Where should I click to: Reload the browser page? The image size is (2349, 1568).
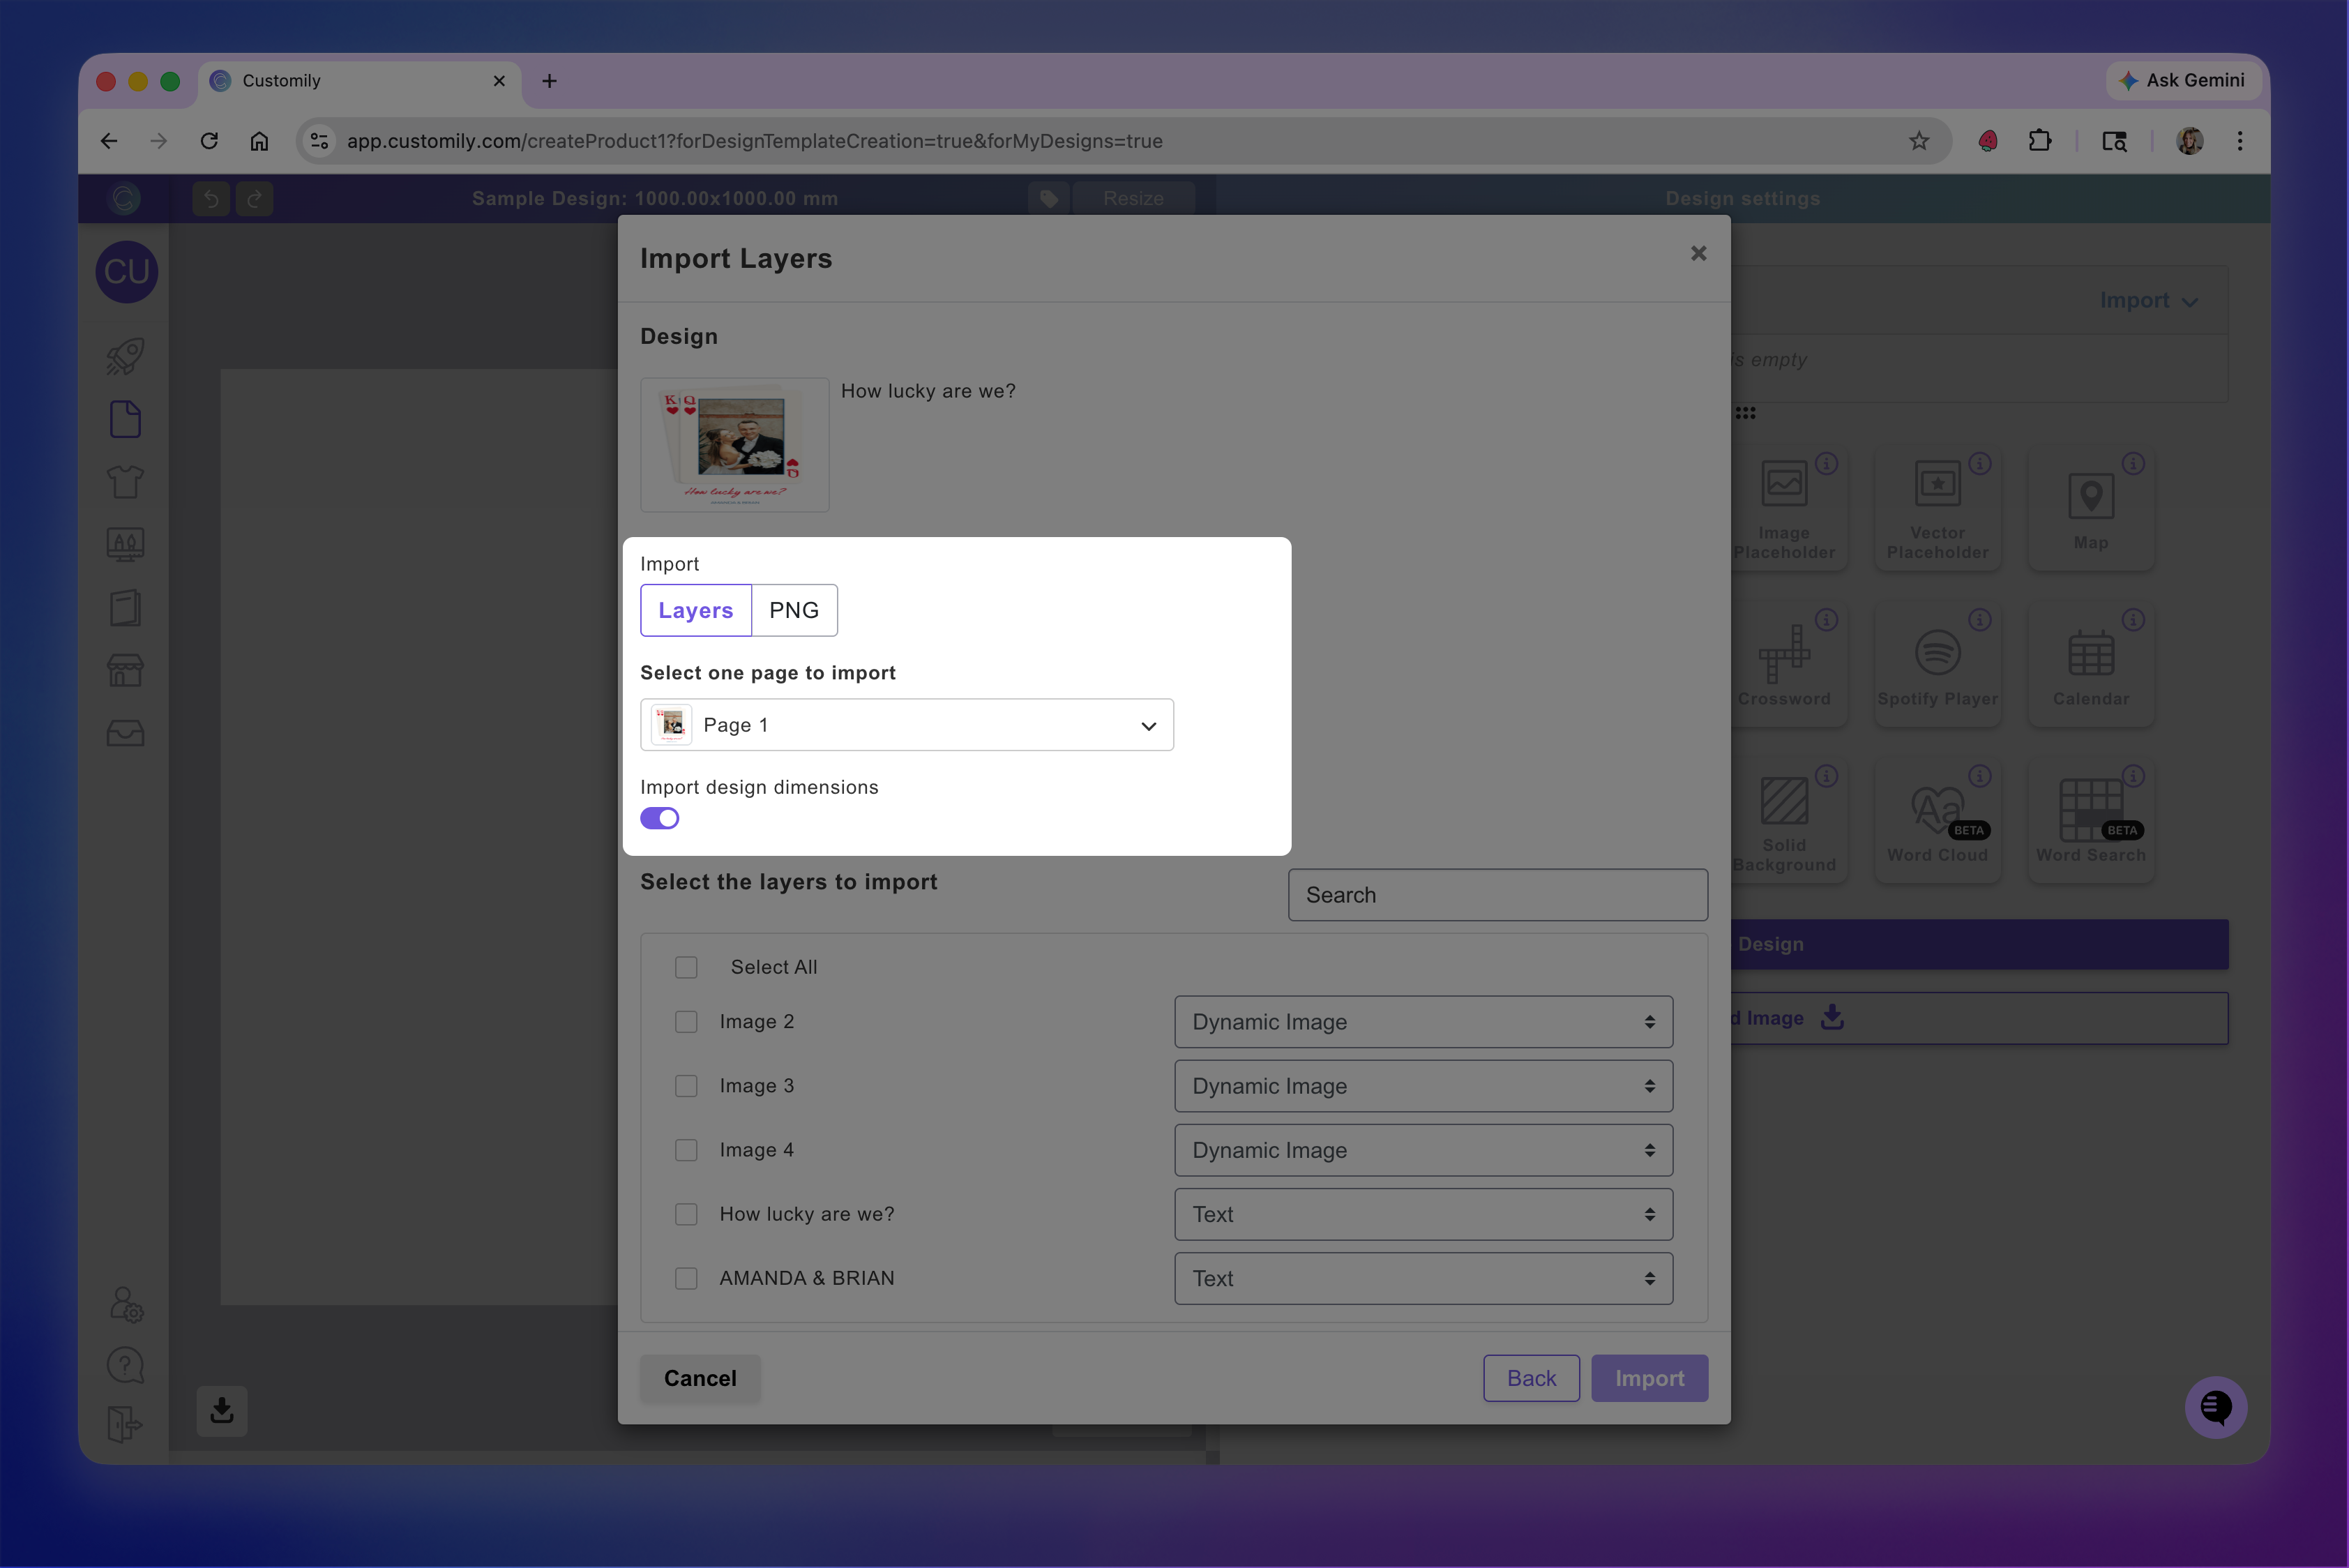(x=209, y=141)
